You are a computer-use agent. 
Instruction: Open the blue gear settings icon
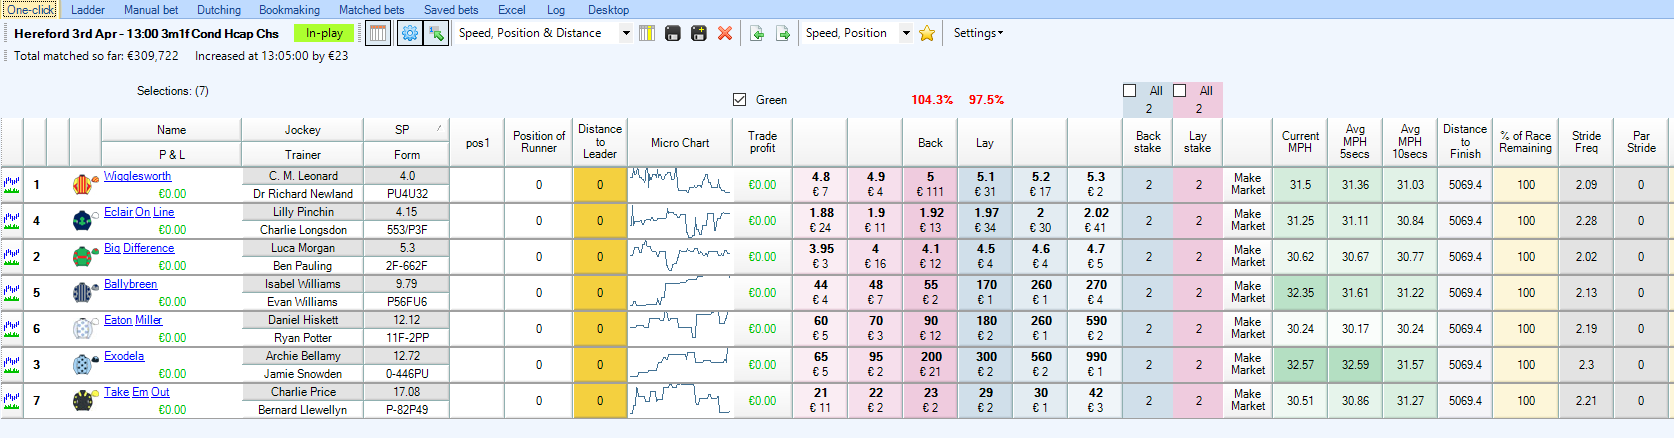(410, 33)
